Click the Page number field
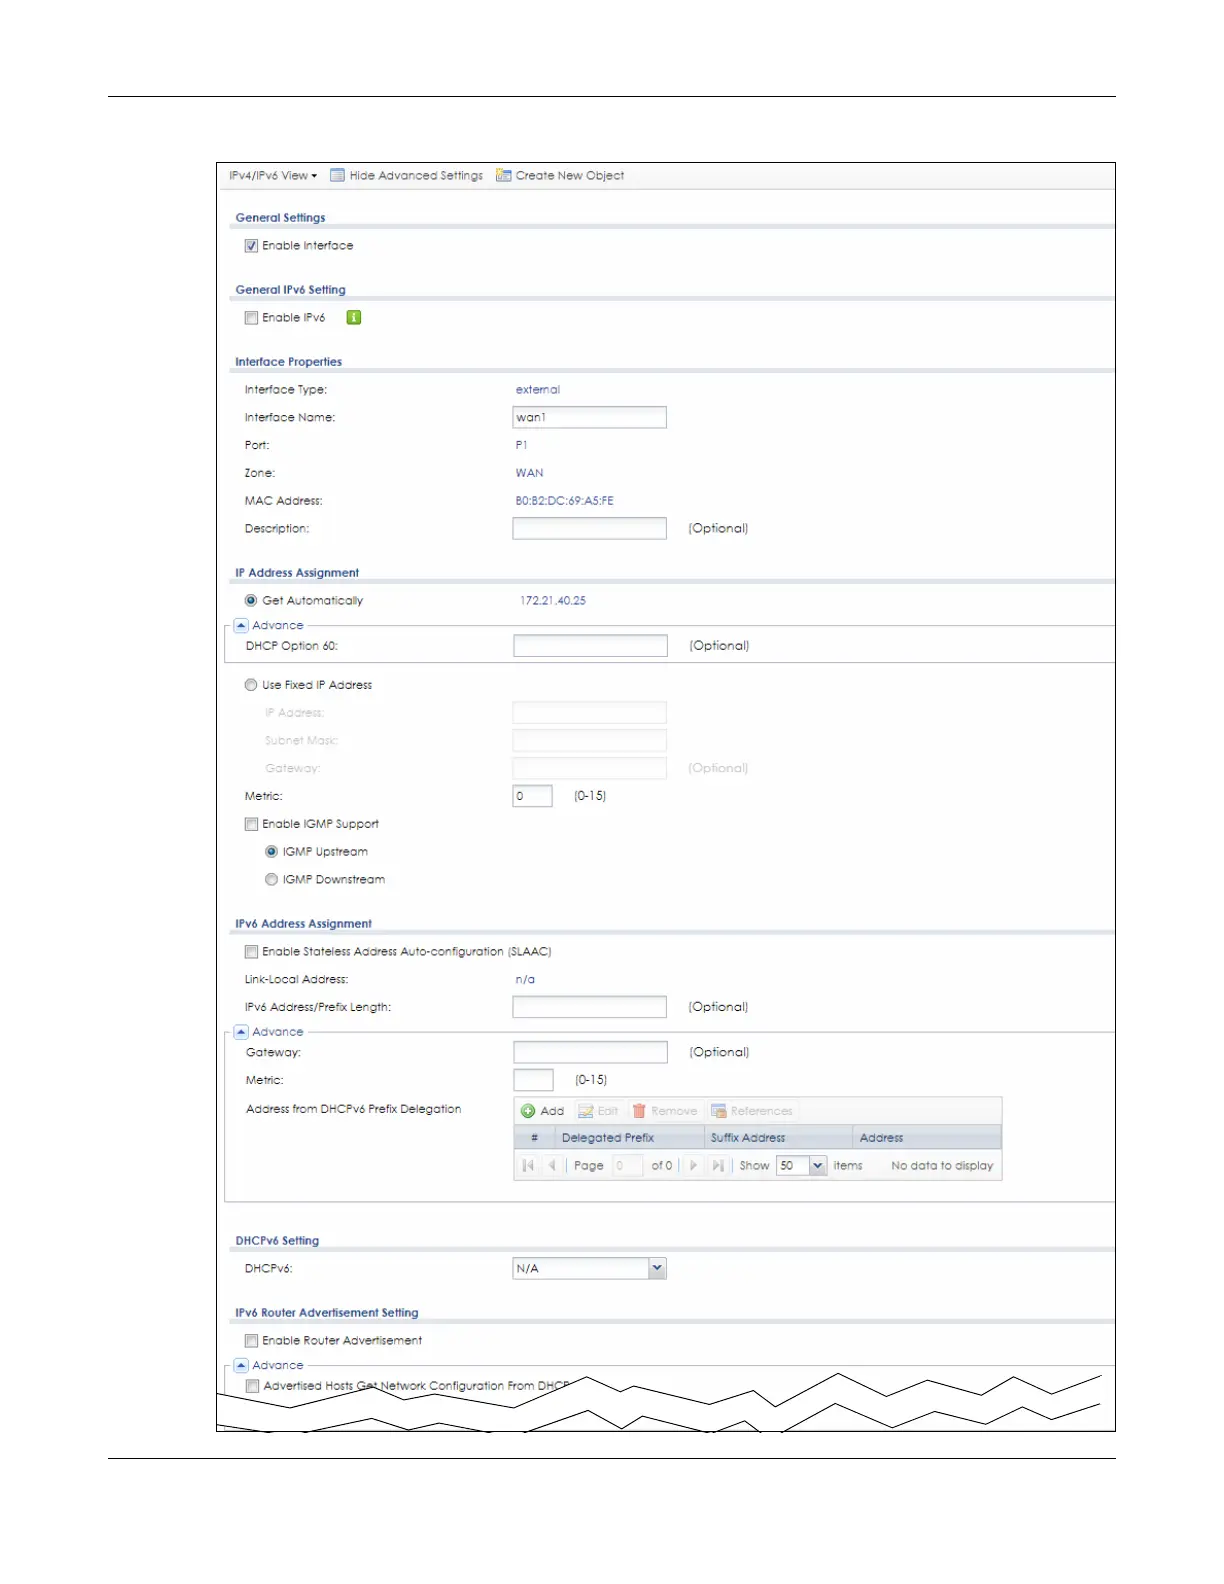This screenshot has width=1224, height=1584. pyautogui.click(x=627, y=1166)
